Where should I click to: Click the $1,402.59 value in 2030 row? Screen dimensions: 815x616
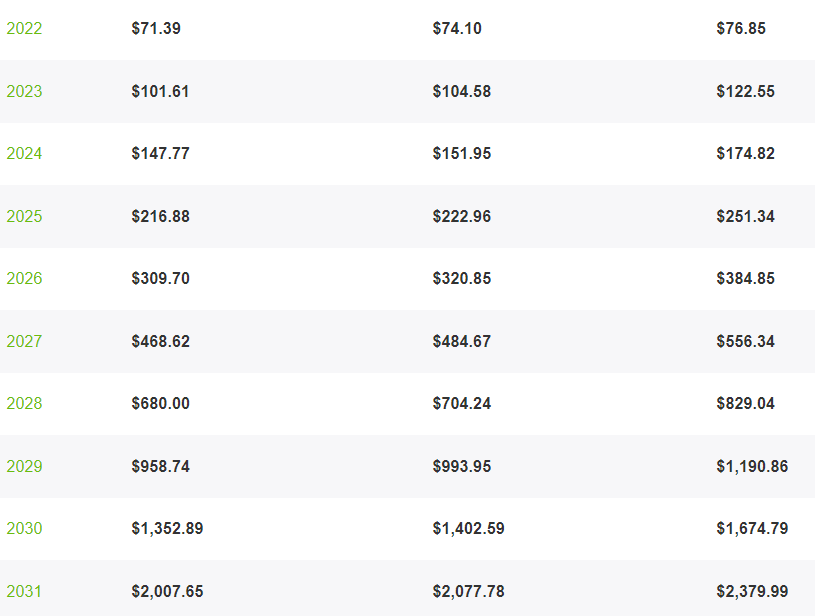pos(468,529)
